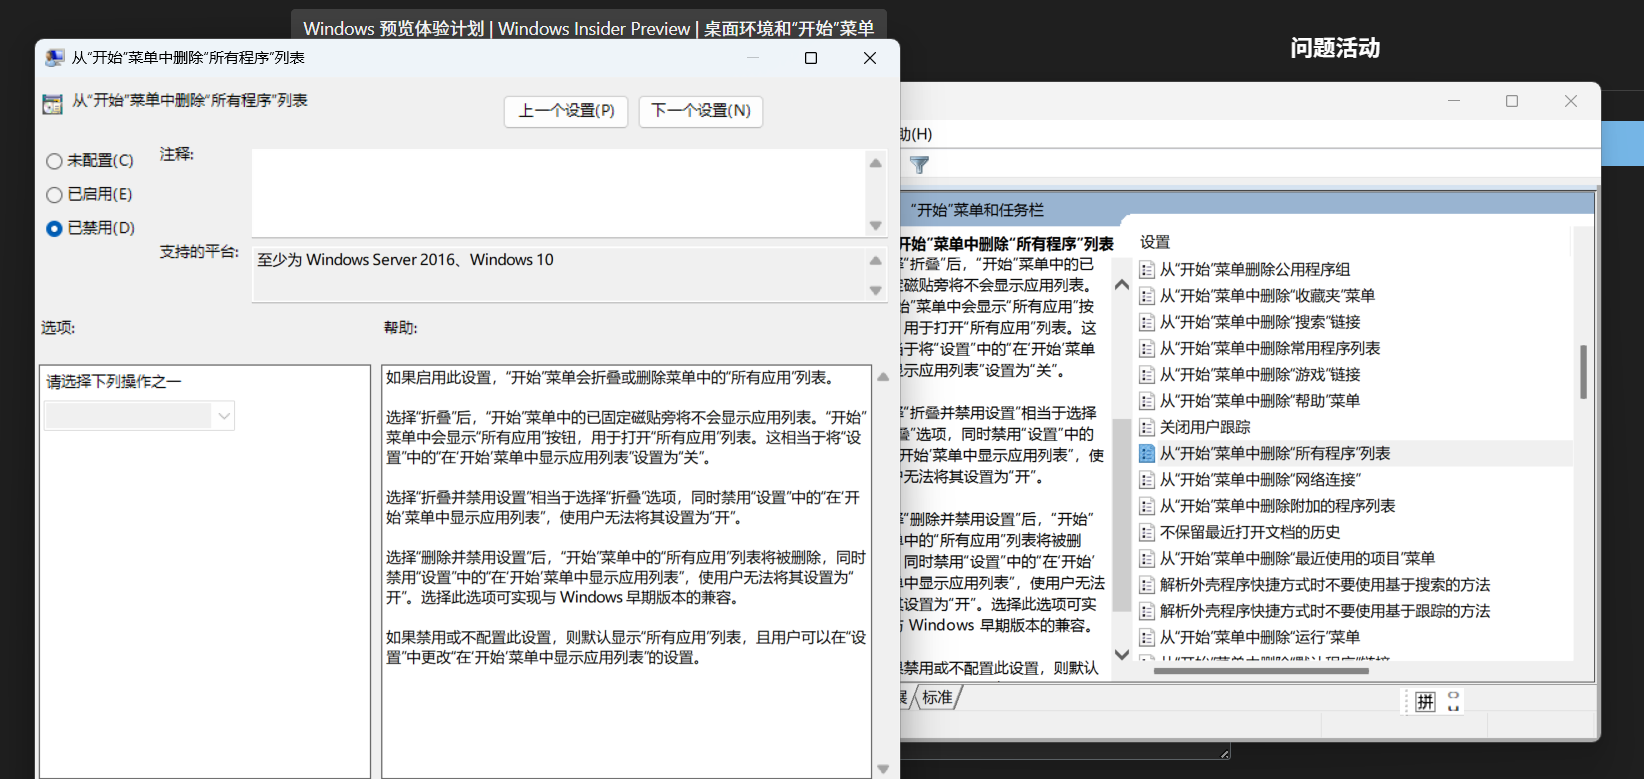Select policy text 从"开始"菜单中删除"游戏"链接
The image size is (1644, 779).
1260,375
